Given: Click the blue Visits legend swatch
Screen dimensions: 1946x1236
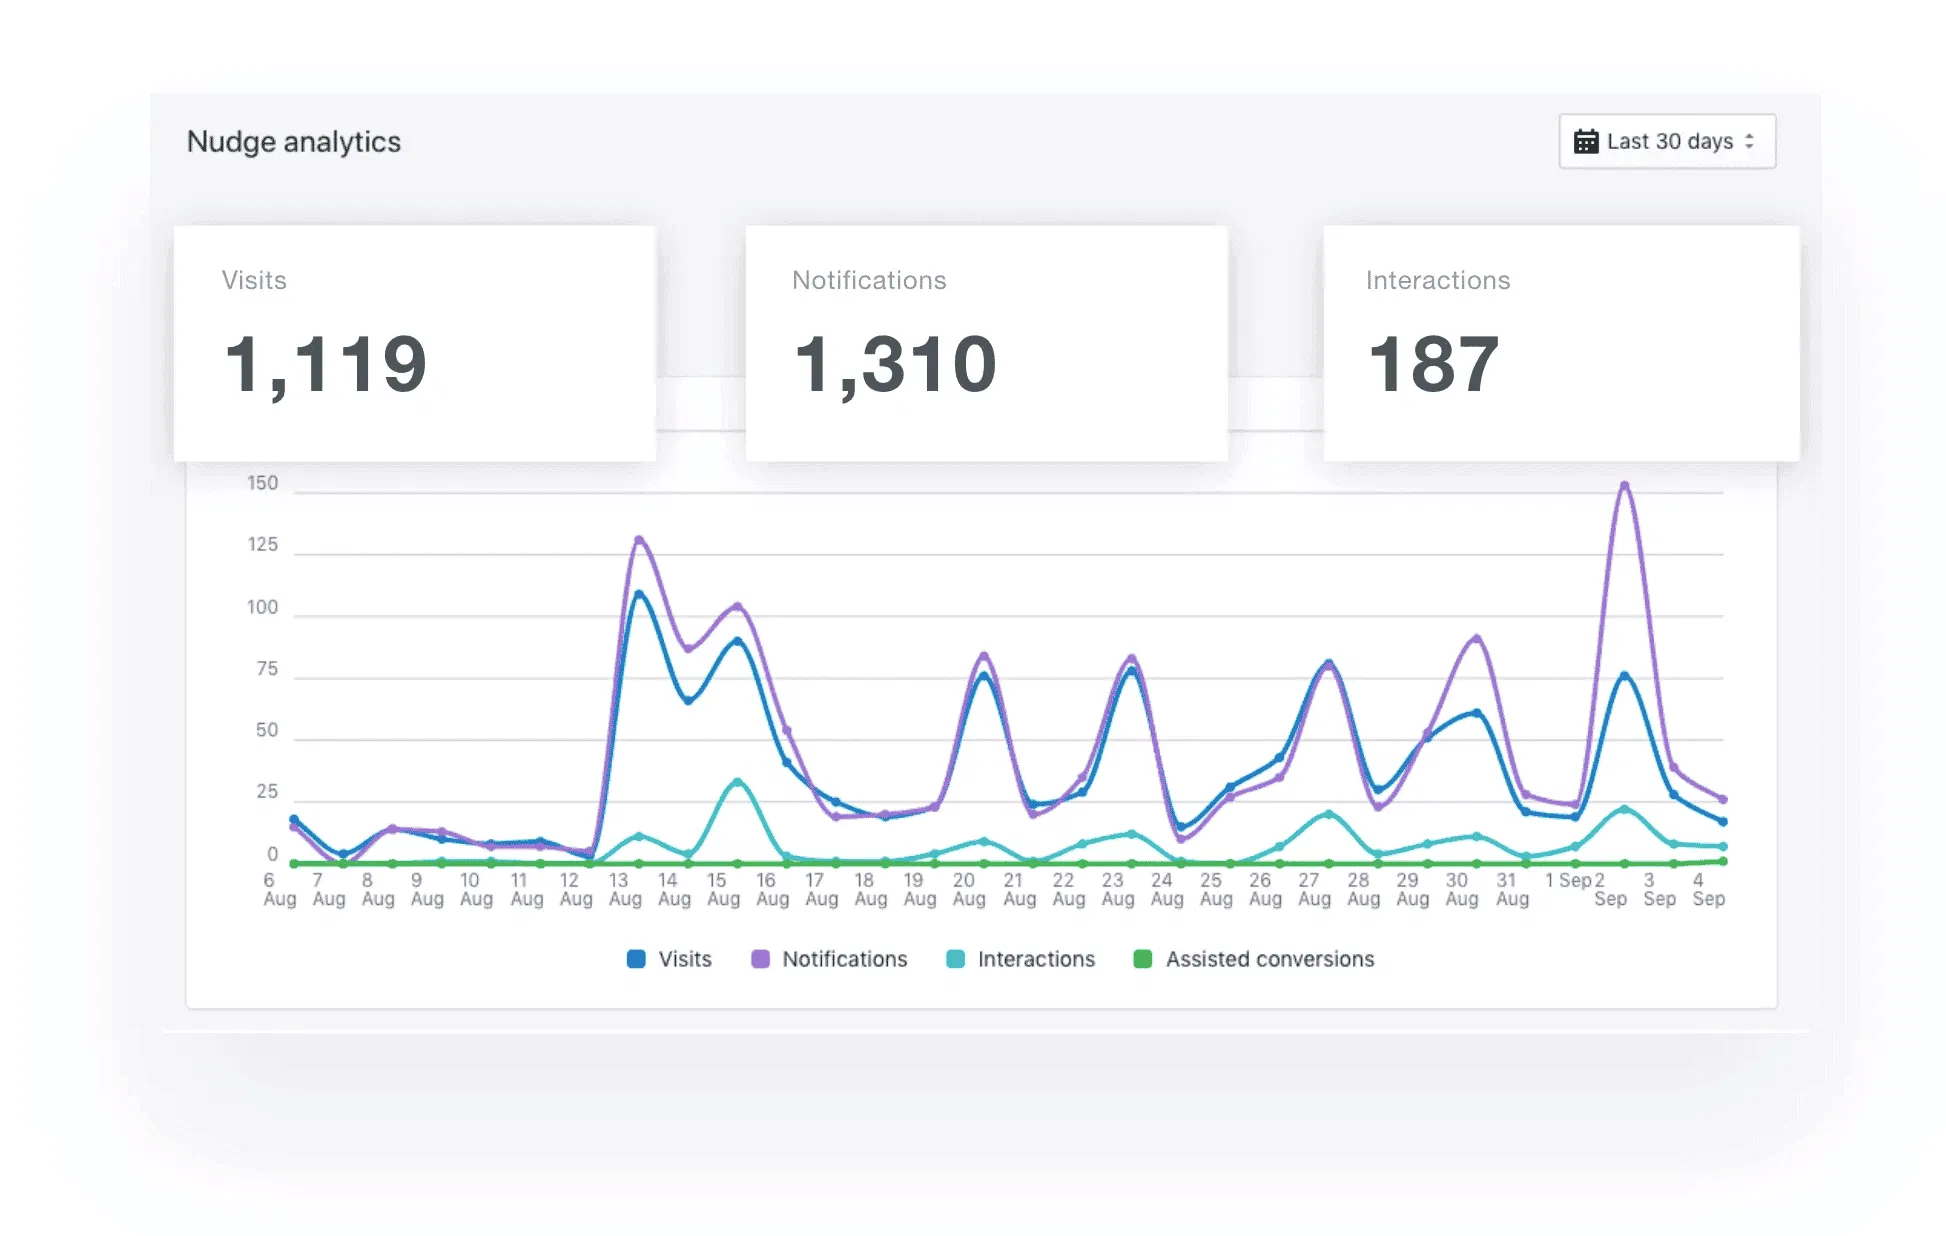Looking at the screenshot, I should click(x=636, y=959).
